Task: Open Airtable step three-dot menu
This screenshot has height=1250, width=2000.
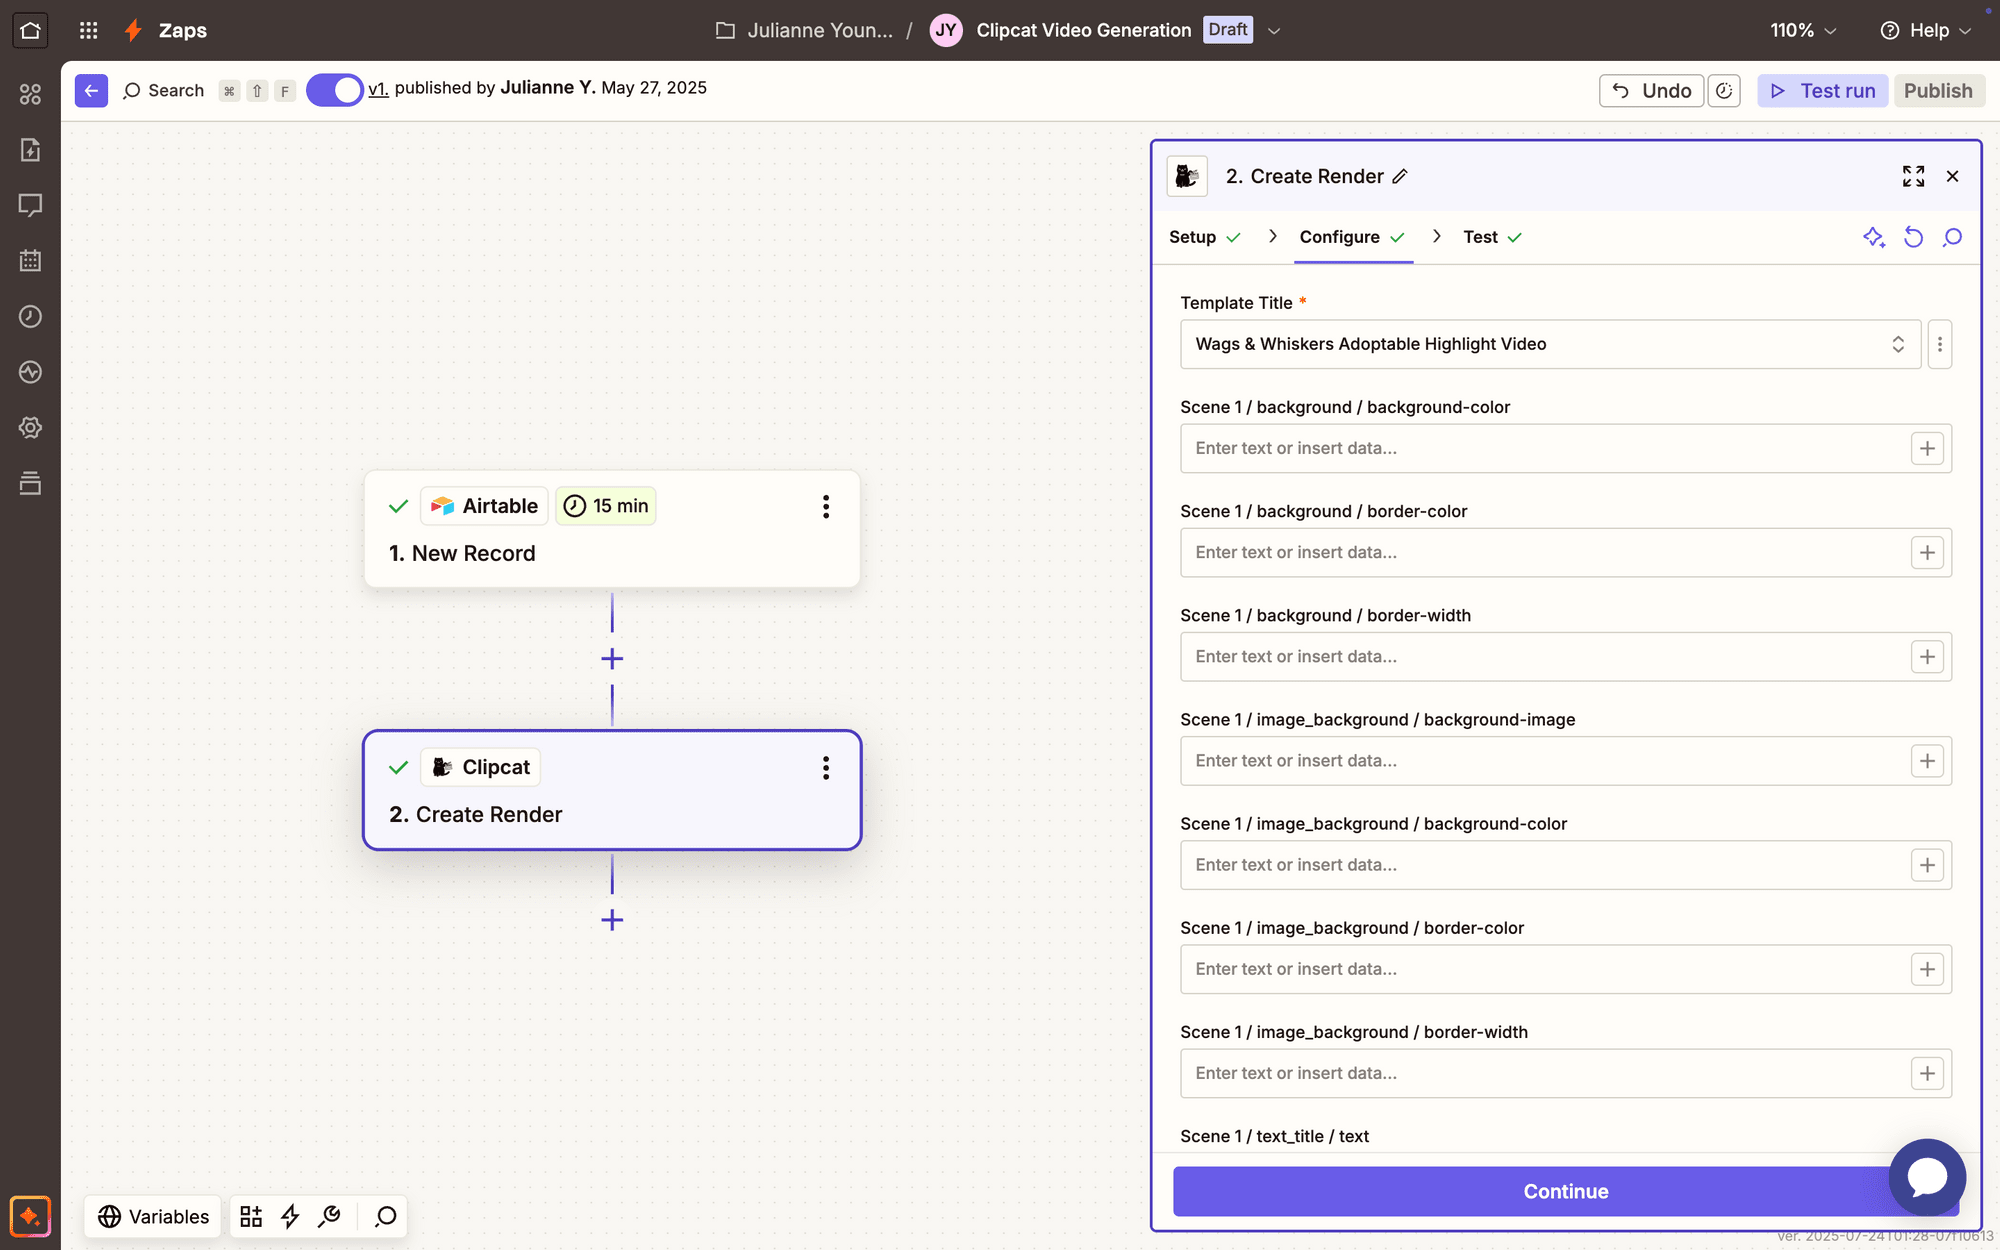Action: pyautogui.click(x=826, y=507)
